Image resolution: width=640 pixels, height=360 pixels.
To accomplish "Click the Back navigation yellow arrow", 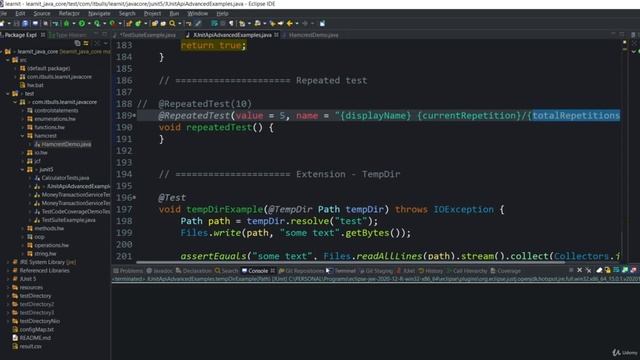I will pyautogui.click(x=289, y=23).
